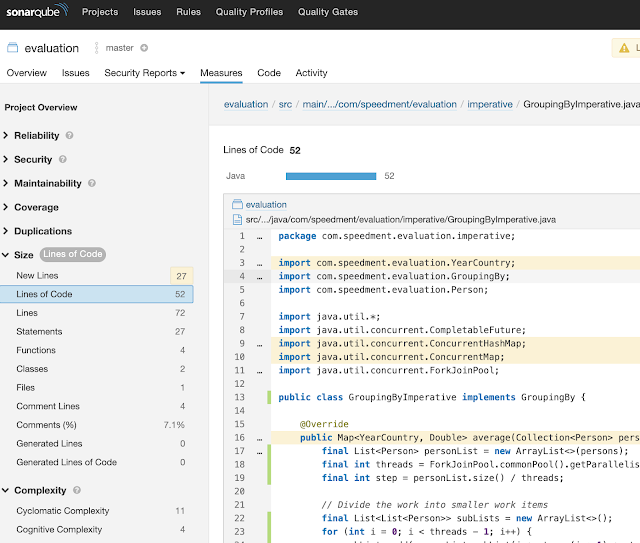Click the help icon beside Reliability
Image resolution: width=640 pixels, height=543 pixels.
point(70,136)
